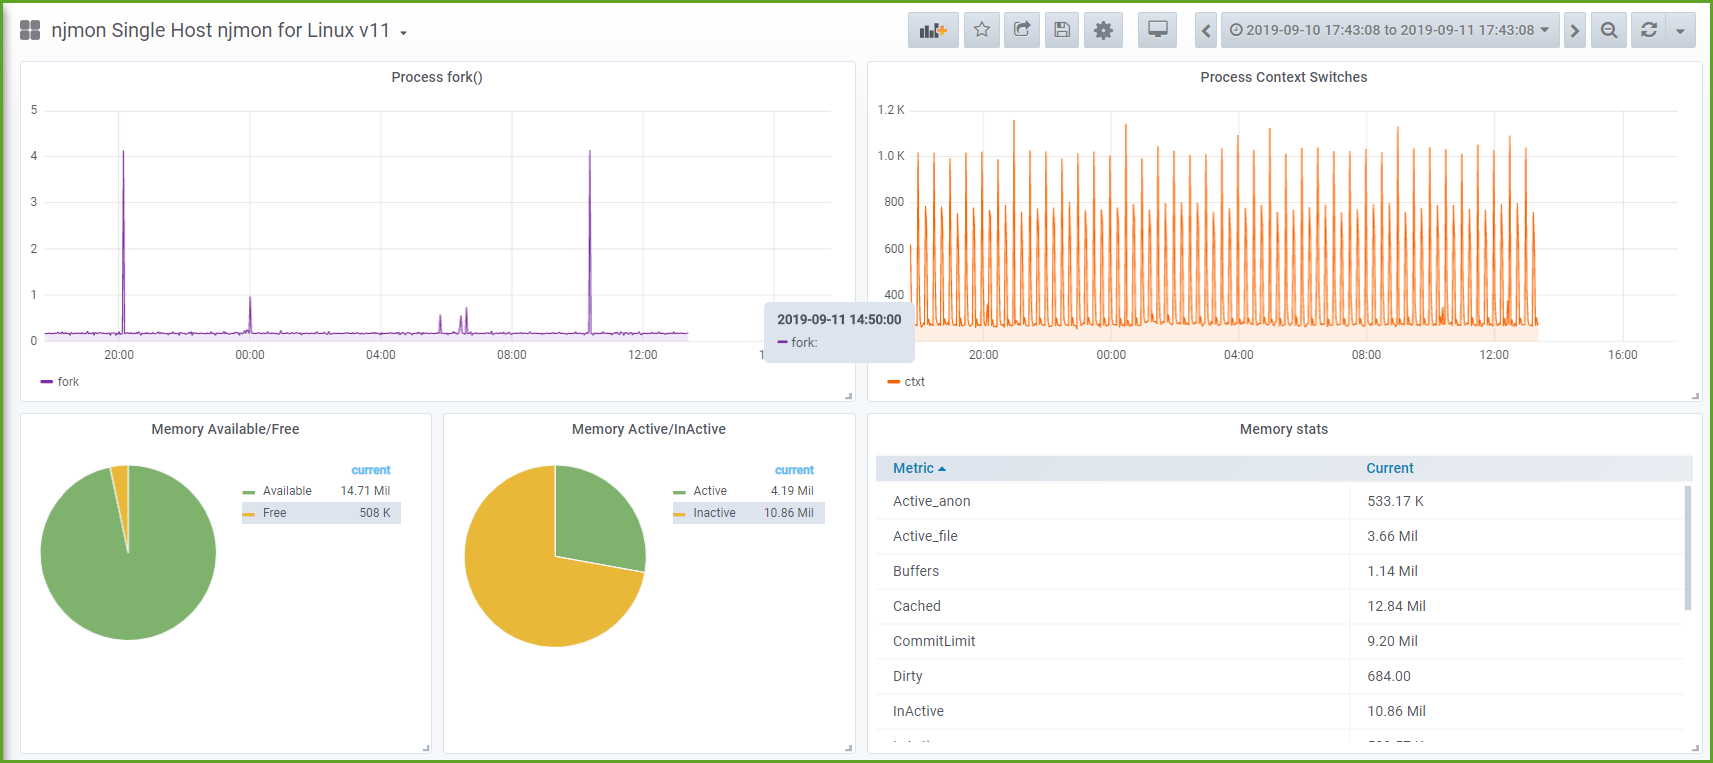Image resolution: width=1713 pixels, height=763 pixels.
Task: Click the Inactive yellow color swatch in legend
Action: [x=680, y=514]
